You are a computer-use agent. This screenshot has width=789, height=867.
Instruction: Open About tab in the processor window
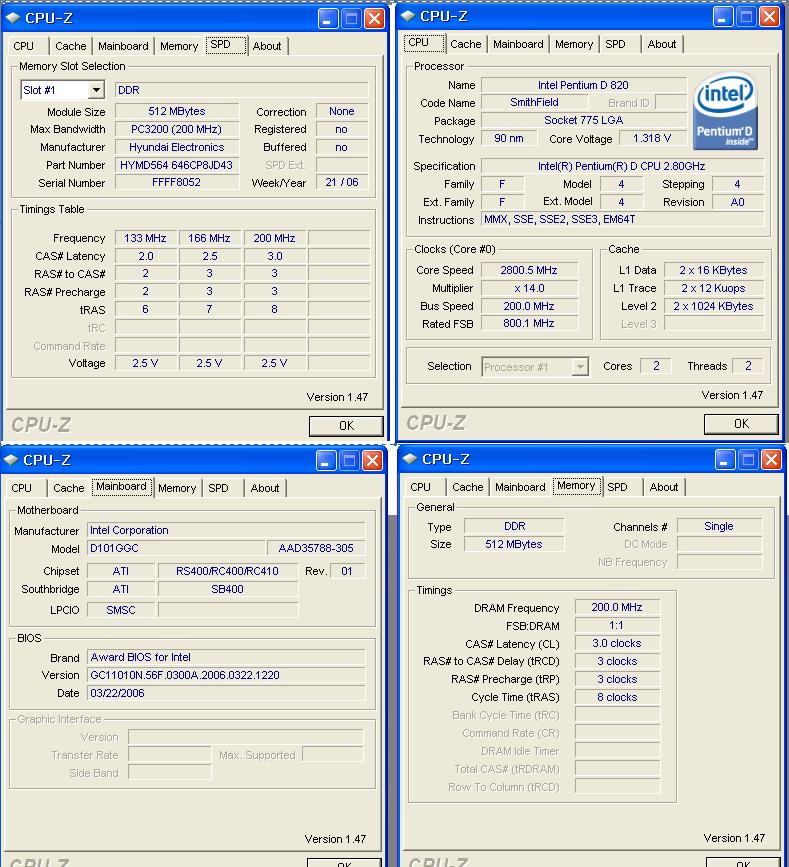(662, 44)
